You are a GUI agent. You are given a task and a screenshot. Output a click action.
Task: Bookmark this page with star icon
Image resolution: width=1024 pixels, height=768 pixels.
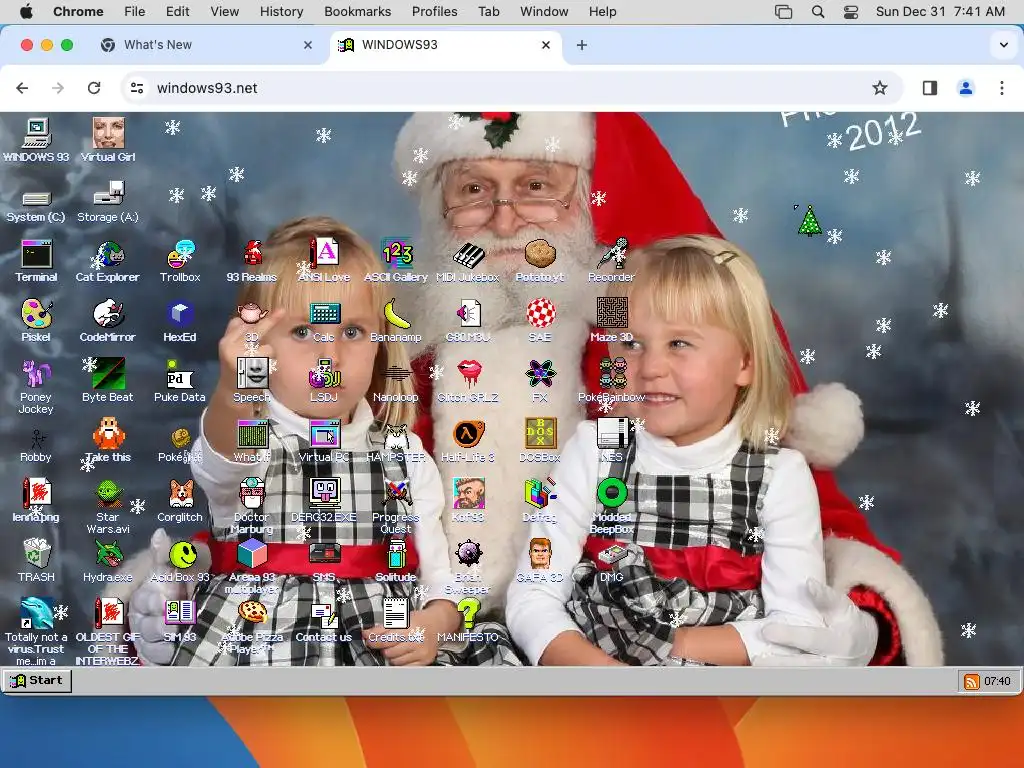click(x=880, y=88)
